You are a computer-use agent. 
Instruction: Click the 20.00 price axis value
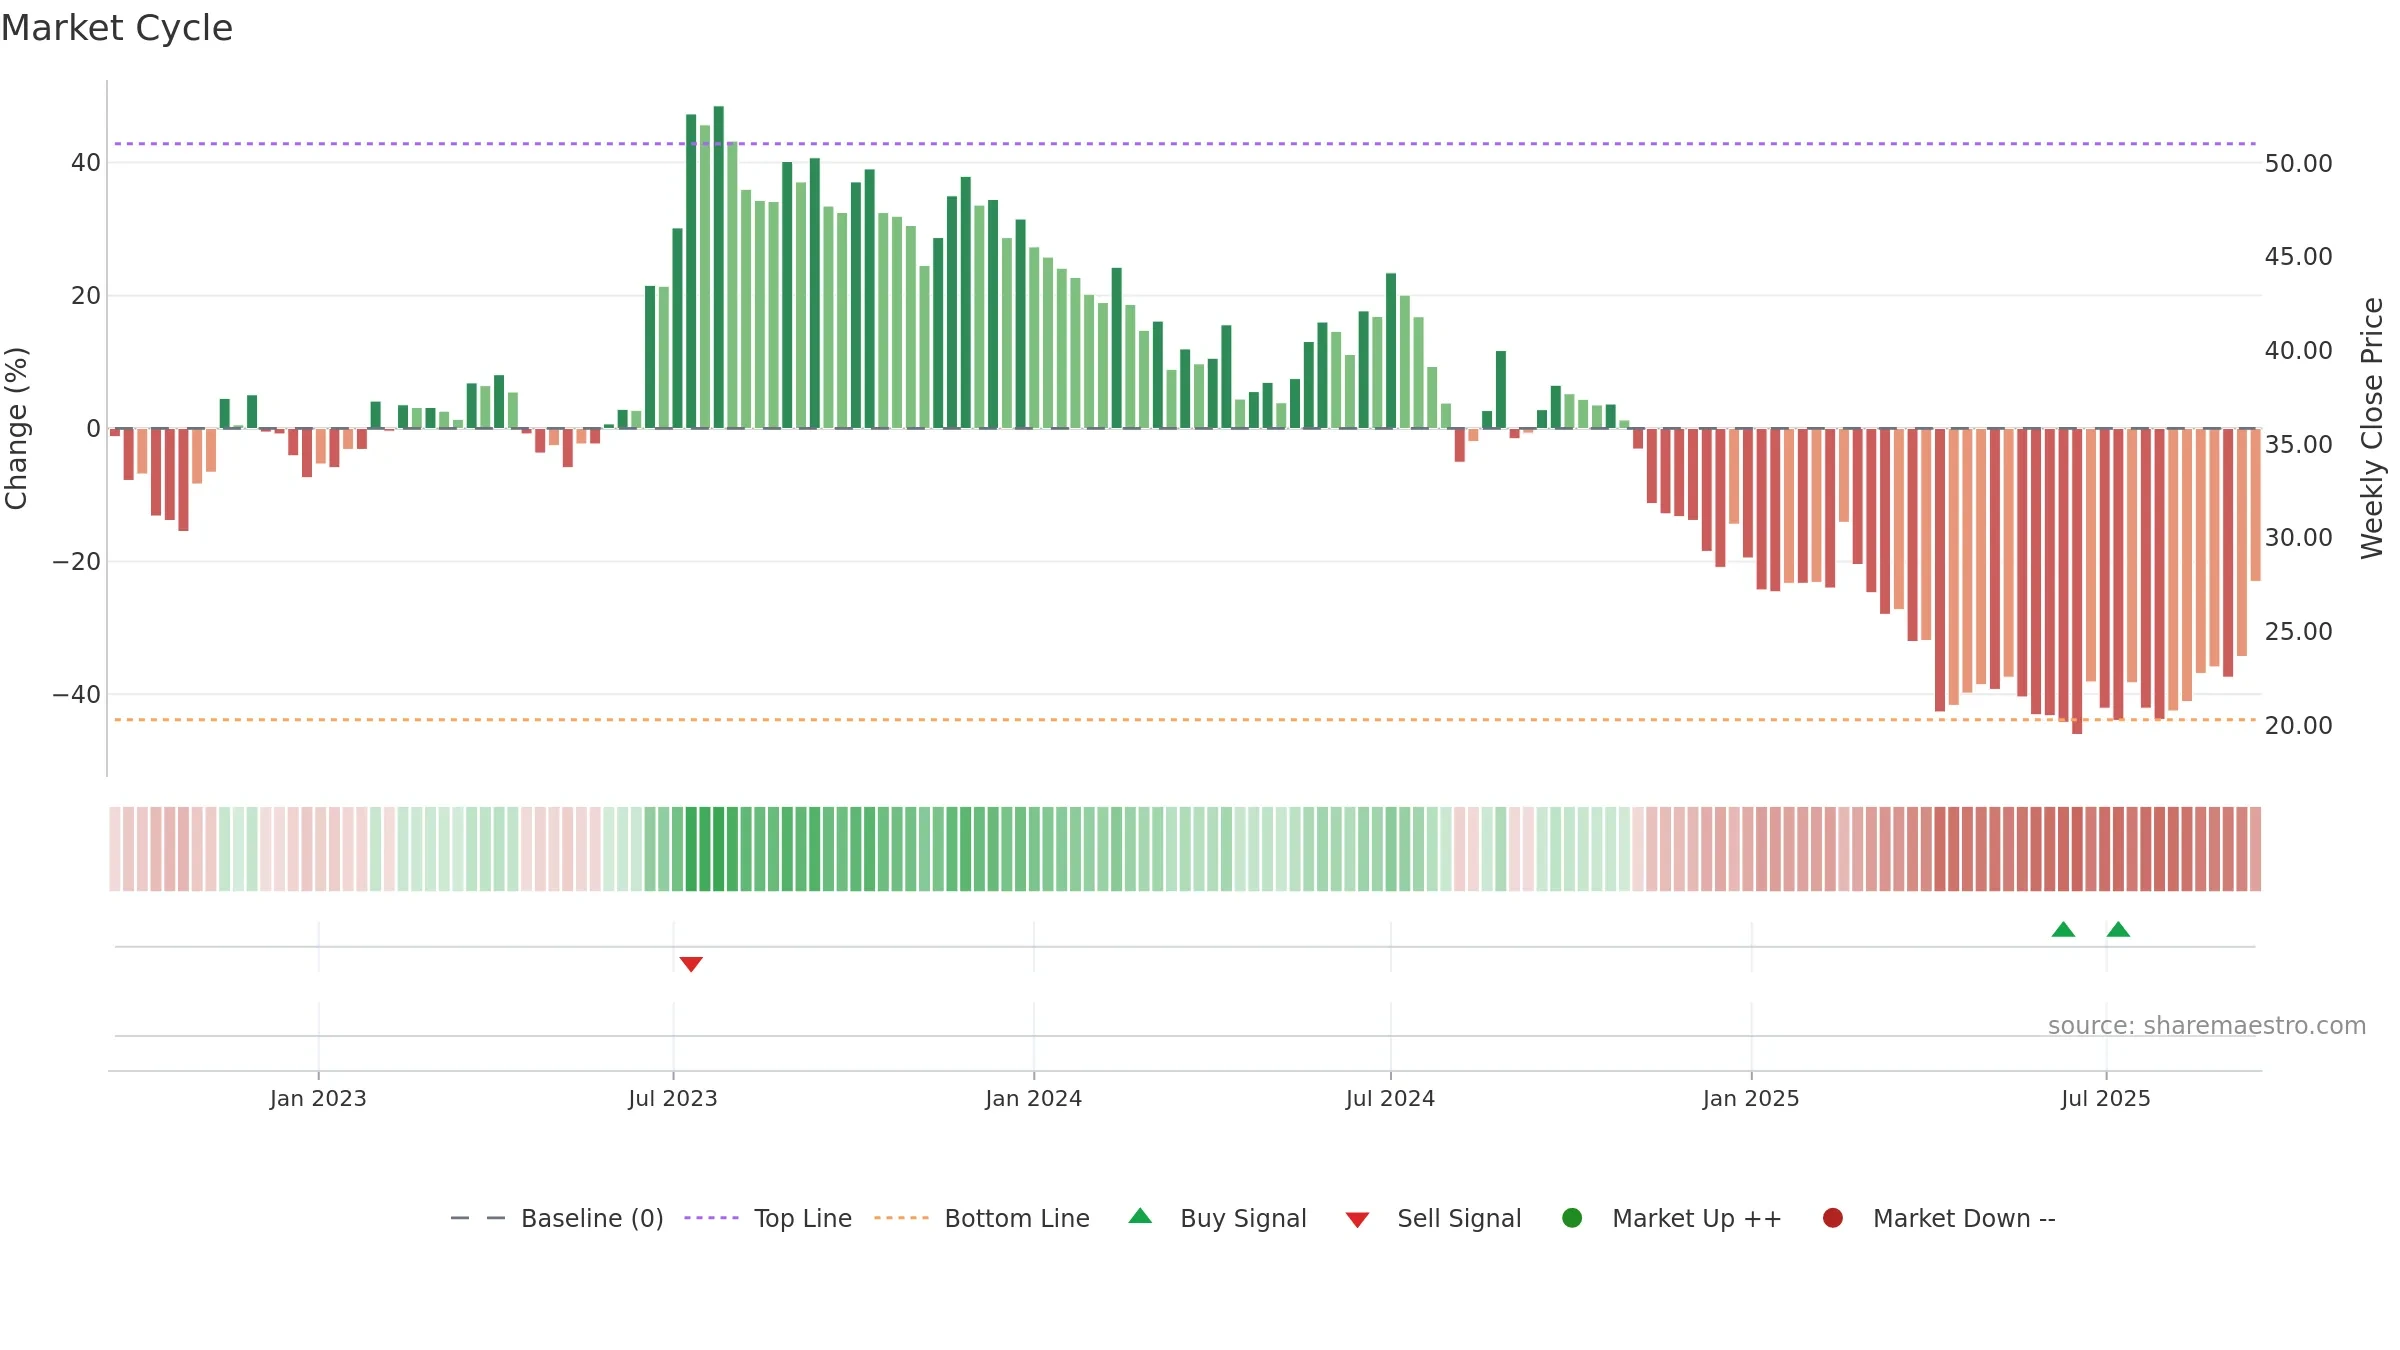[x=2298, y=725]
